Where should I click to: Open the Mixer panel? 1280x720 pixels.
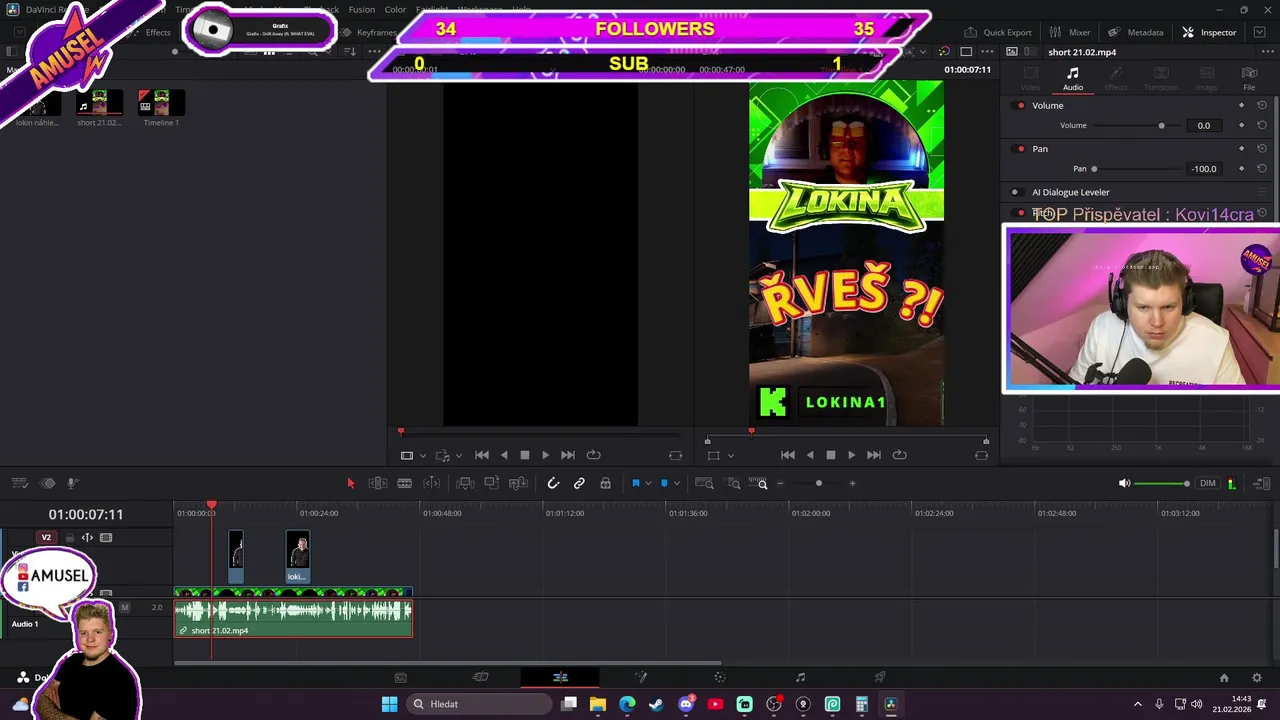pyautogui.click(x=1071, y=32)
